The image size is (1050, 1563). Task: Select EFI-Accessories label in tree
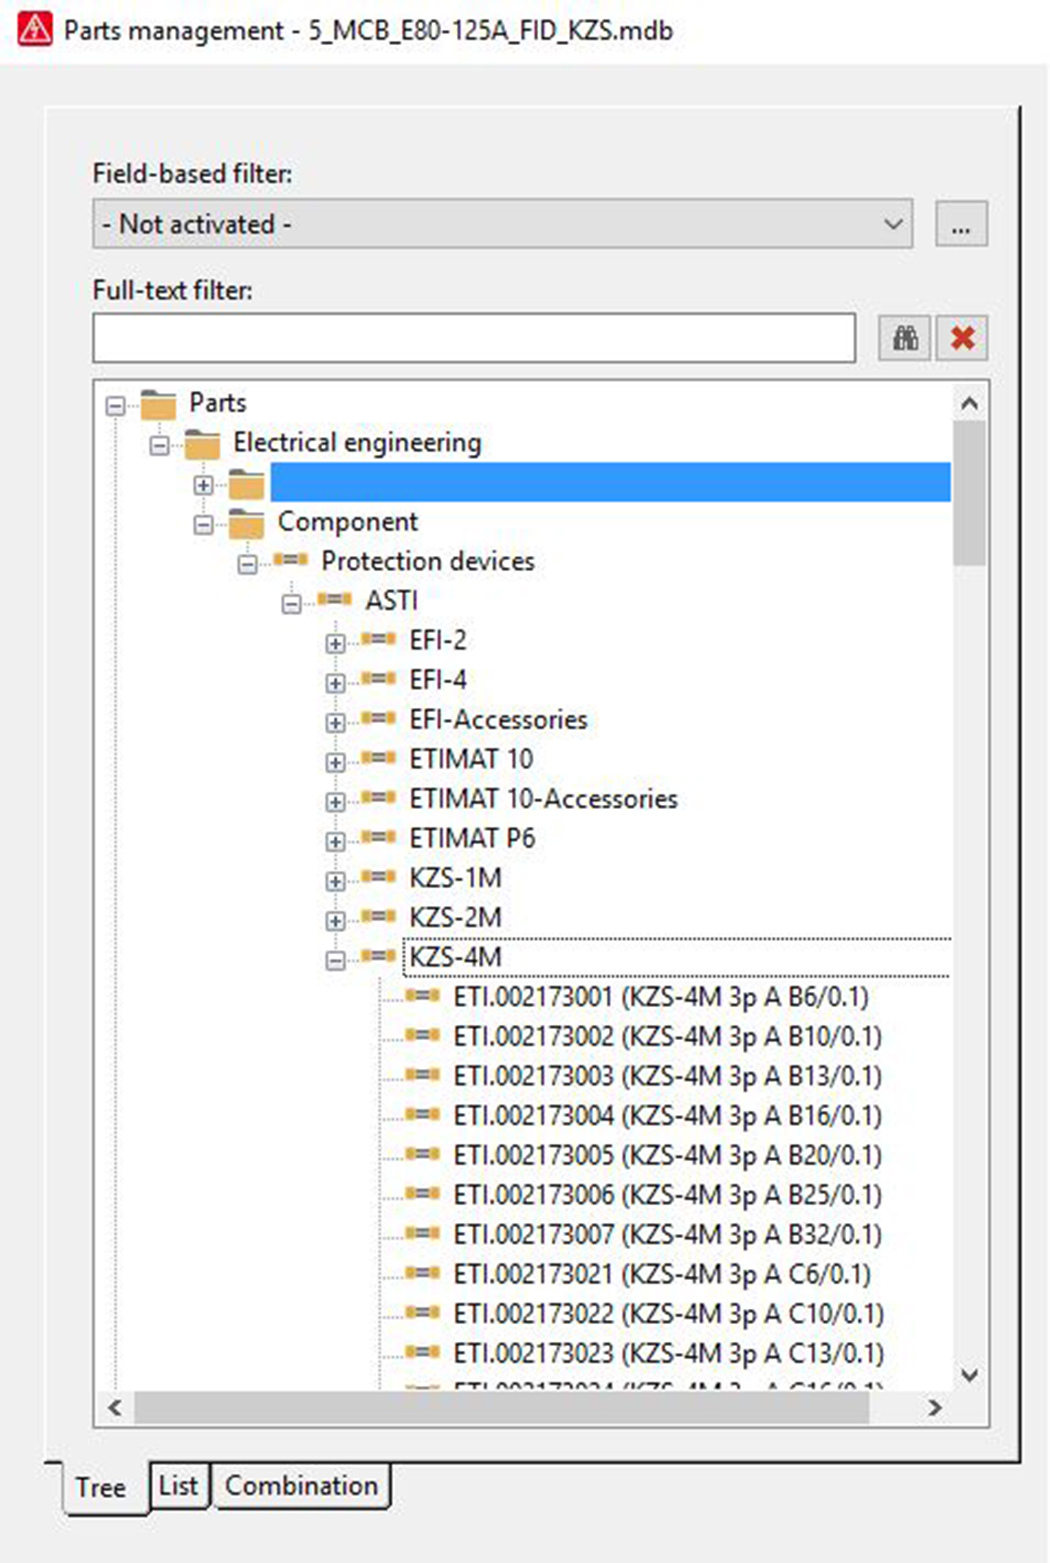[x=498, y=720]
